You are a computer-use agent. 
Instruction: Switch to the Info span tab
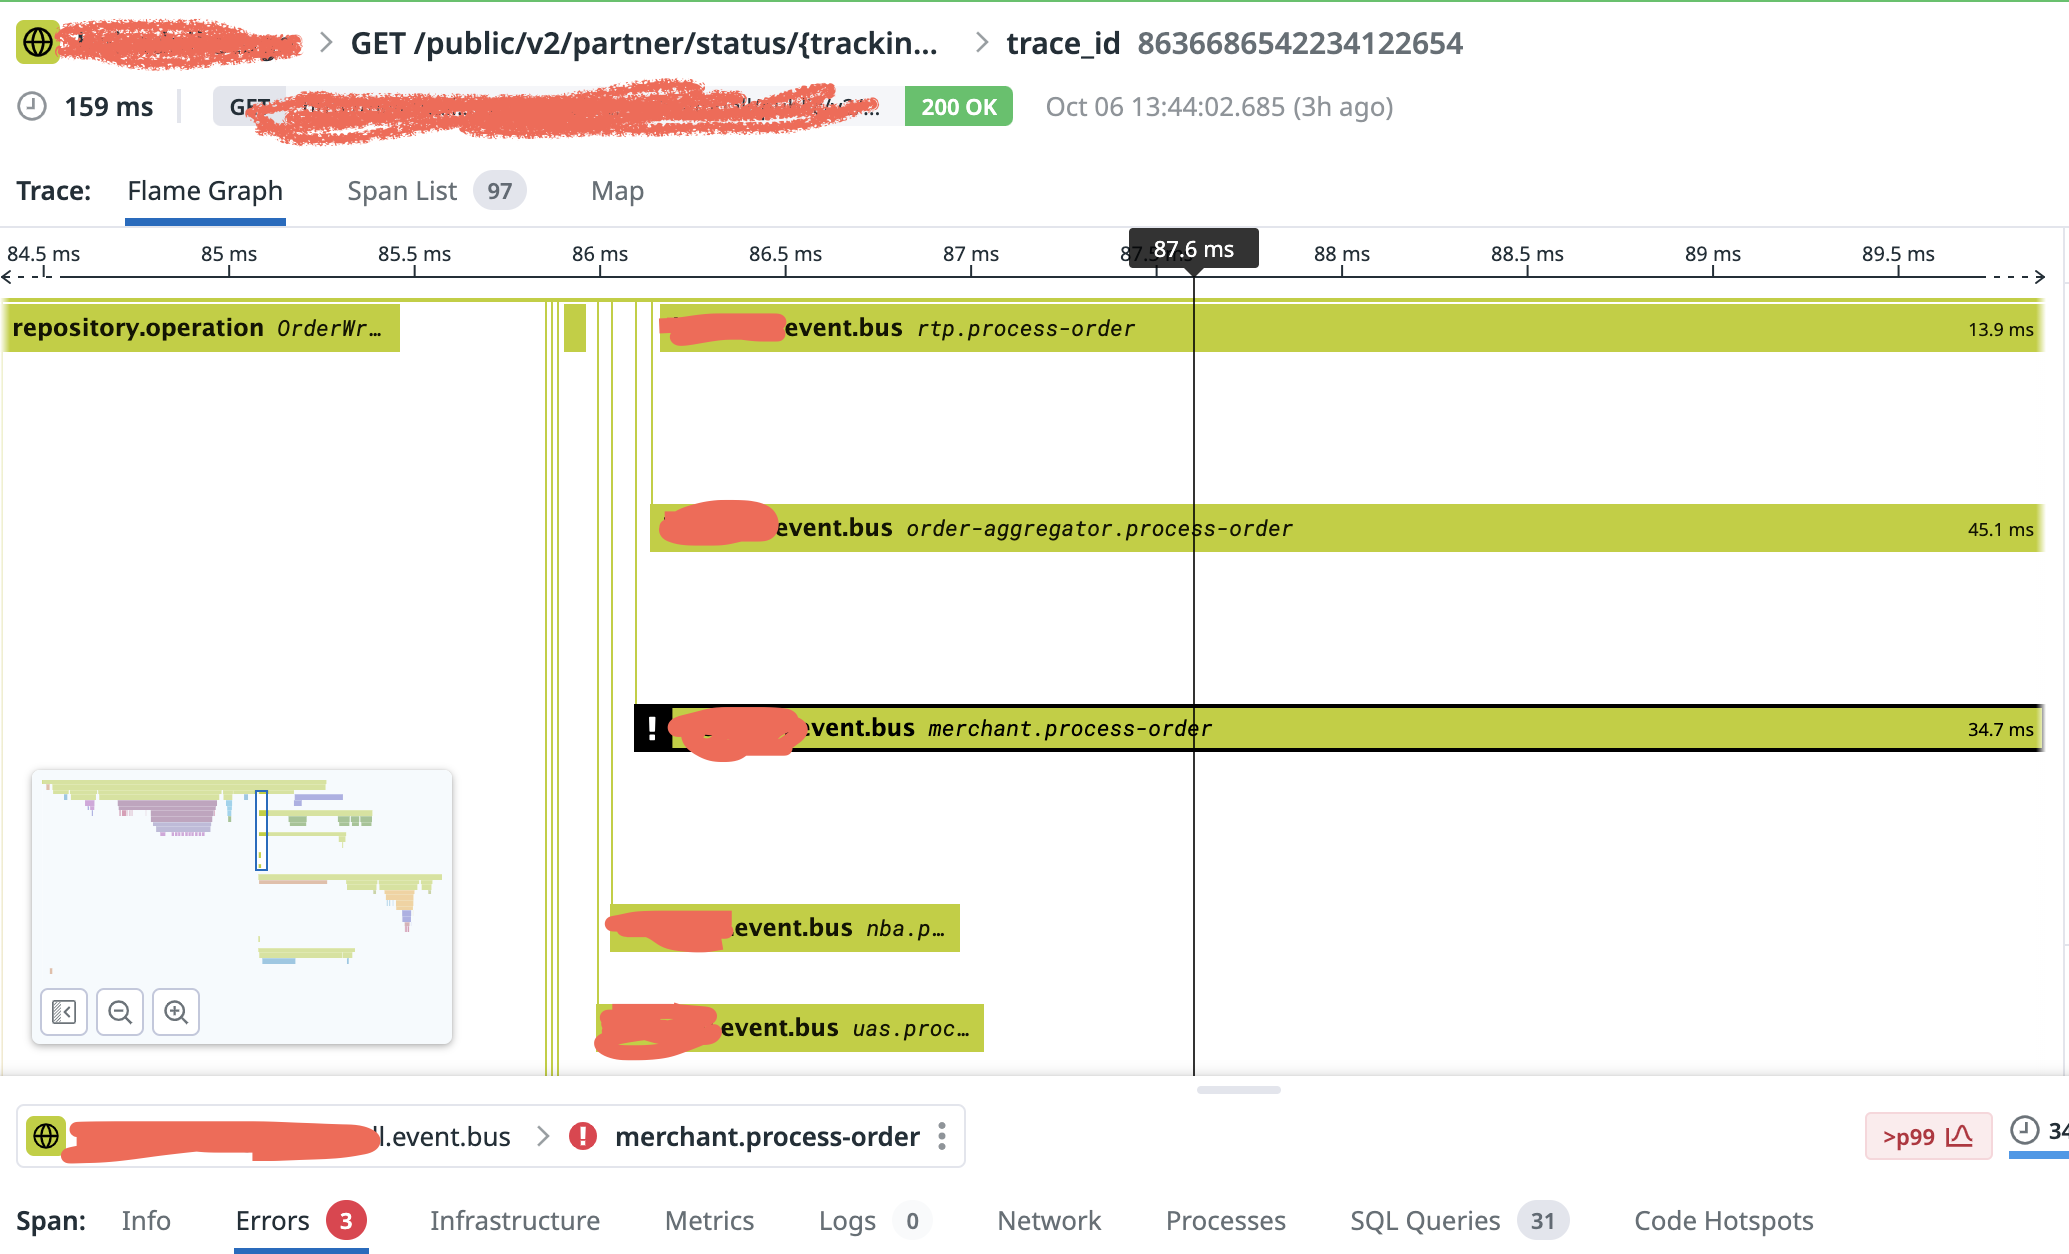(146, 1220)
